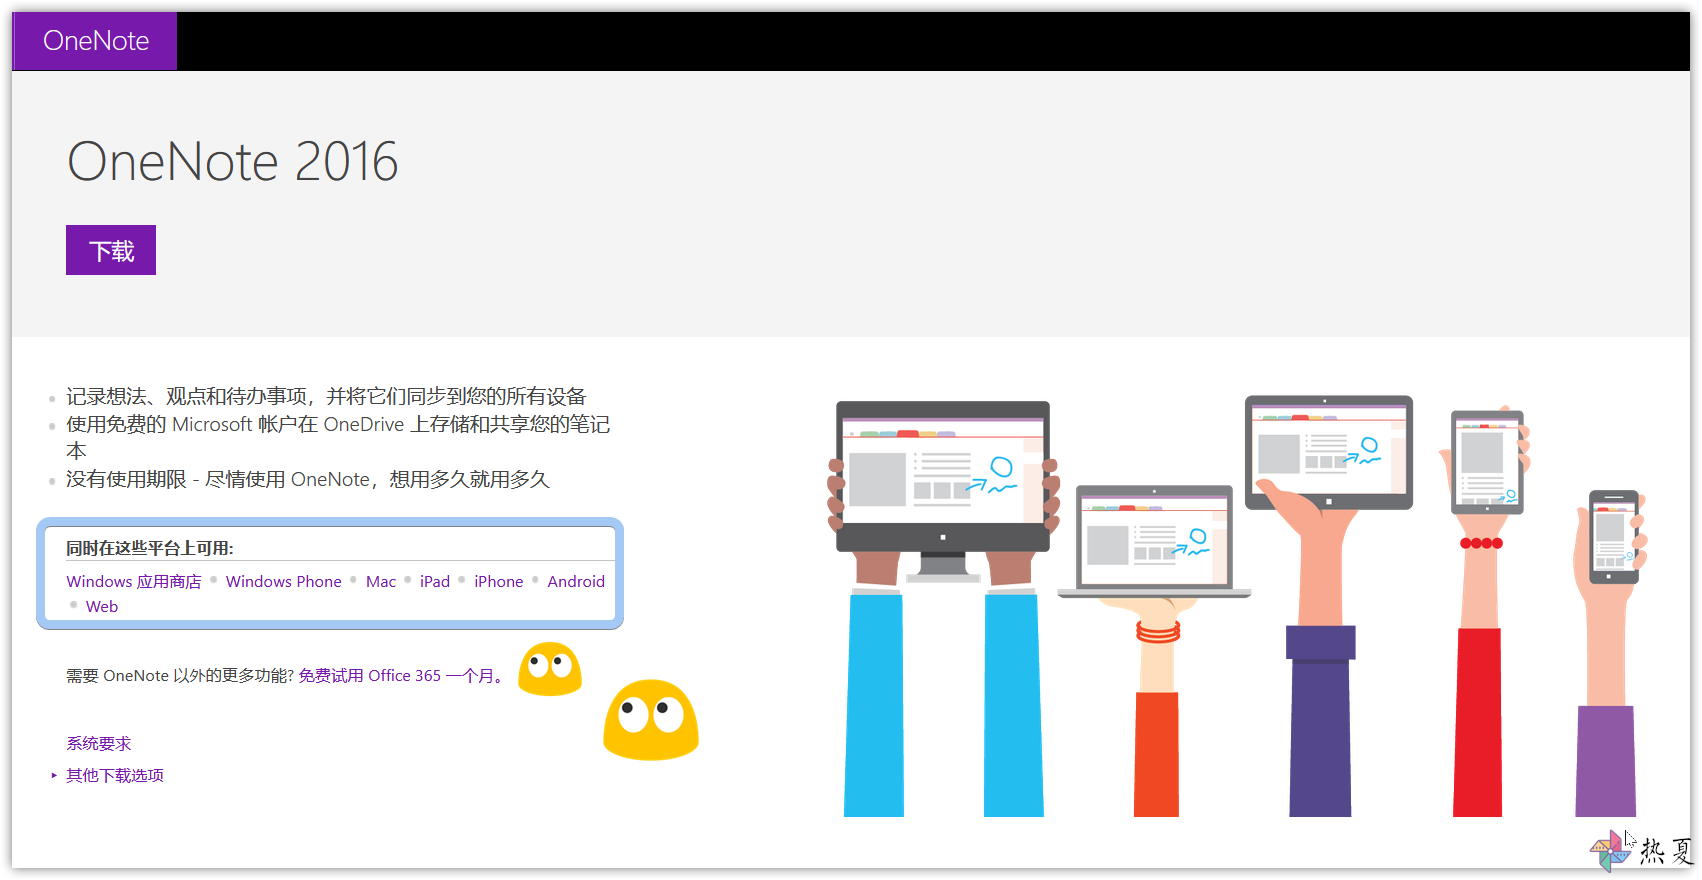Click the bullet text 记录想法、观点和待办事项
Viewport: 1702px width, 880px height.
click(326, 397)
